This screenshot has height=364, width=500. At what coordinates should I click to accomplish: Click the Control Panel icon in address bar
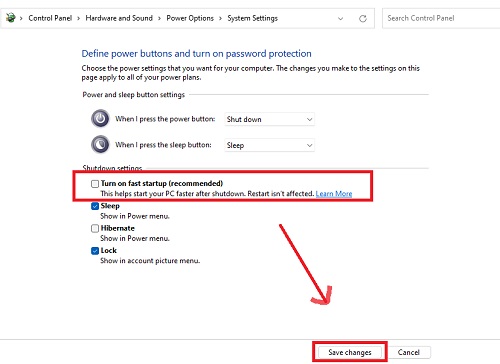[x=11, y=17]
